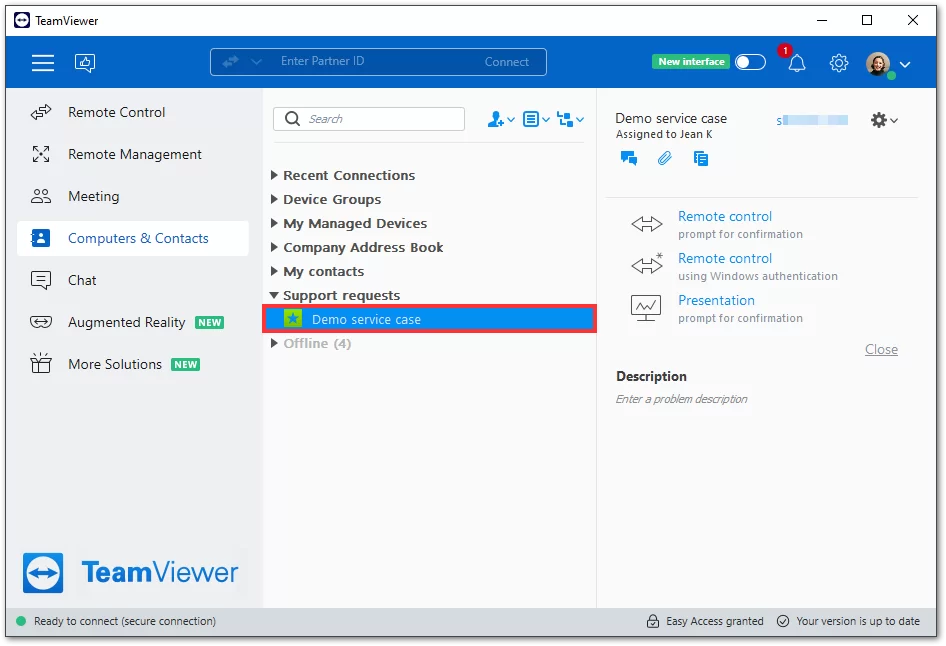Image resolution: width=946 pixels, height=646 pixels.
Task: Click the copy icon beside the paperclip
Action: tap(701, 158)
